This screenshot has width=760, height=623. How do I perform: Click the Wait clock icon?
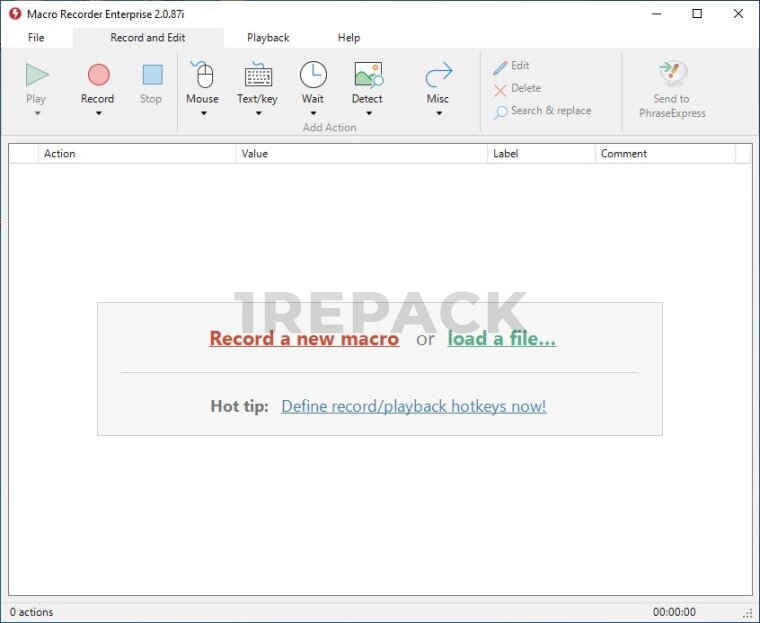pyautogui.click(x=313, y=75)
